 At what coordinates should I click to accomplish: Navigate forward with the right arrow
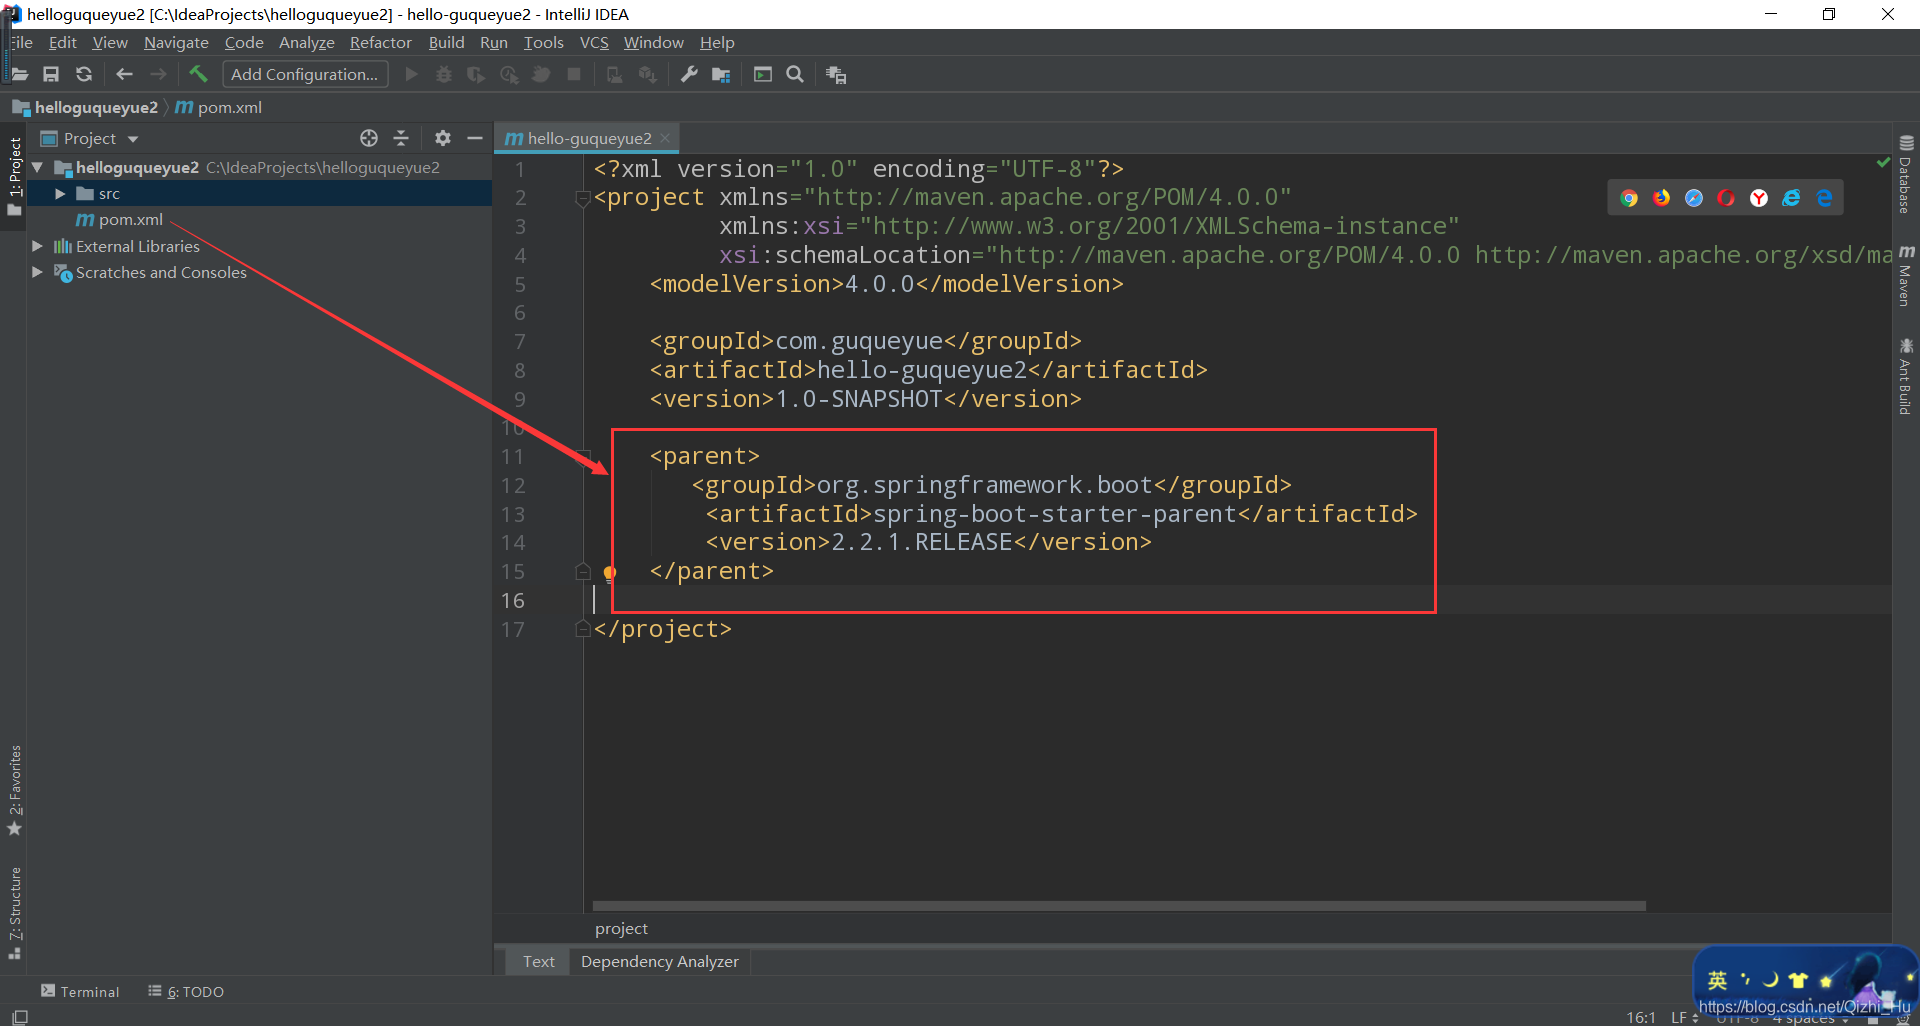158,74
